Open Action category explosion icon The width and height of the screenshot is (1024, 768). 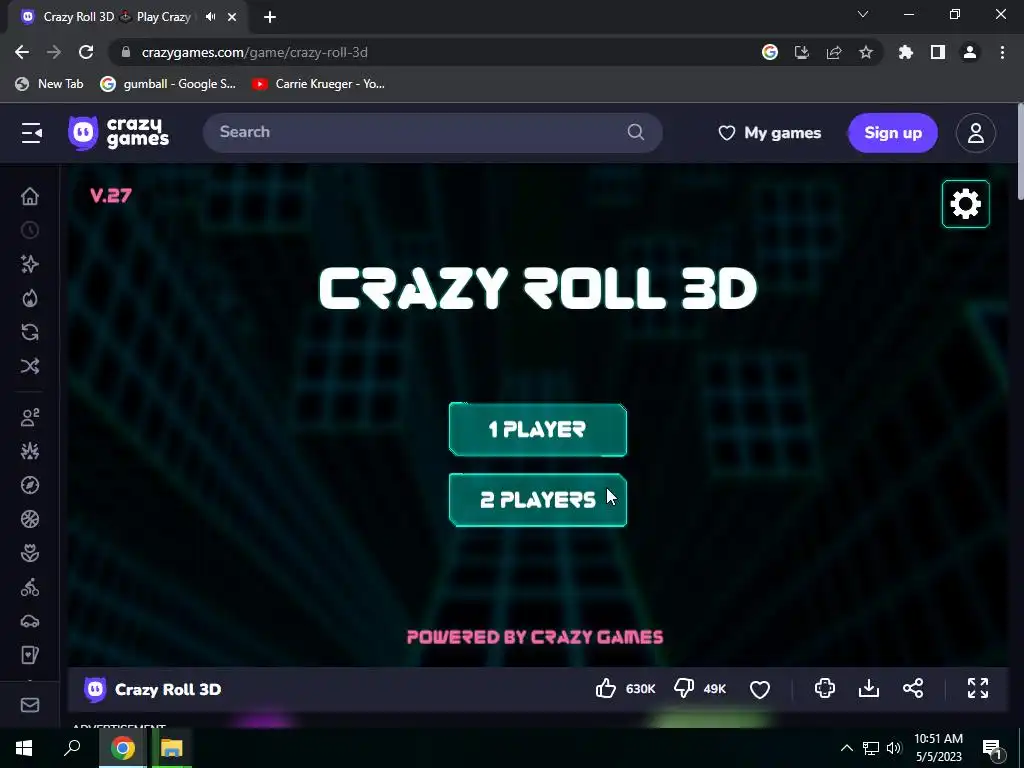30,451
